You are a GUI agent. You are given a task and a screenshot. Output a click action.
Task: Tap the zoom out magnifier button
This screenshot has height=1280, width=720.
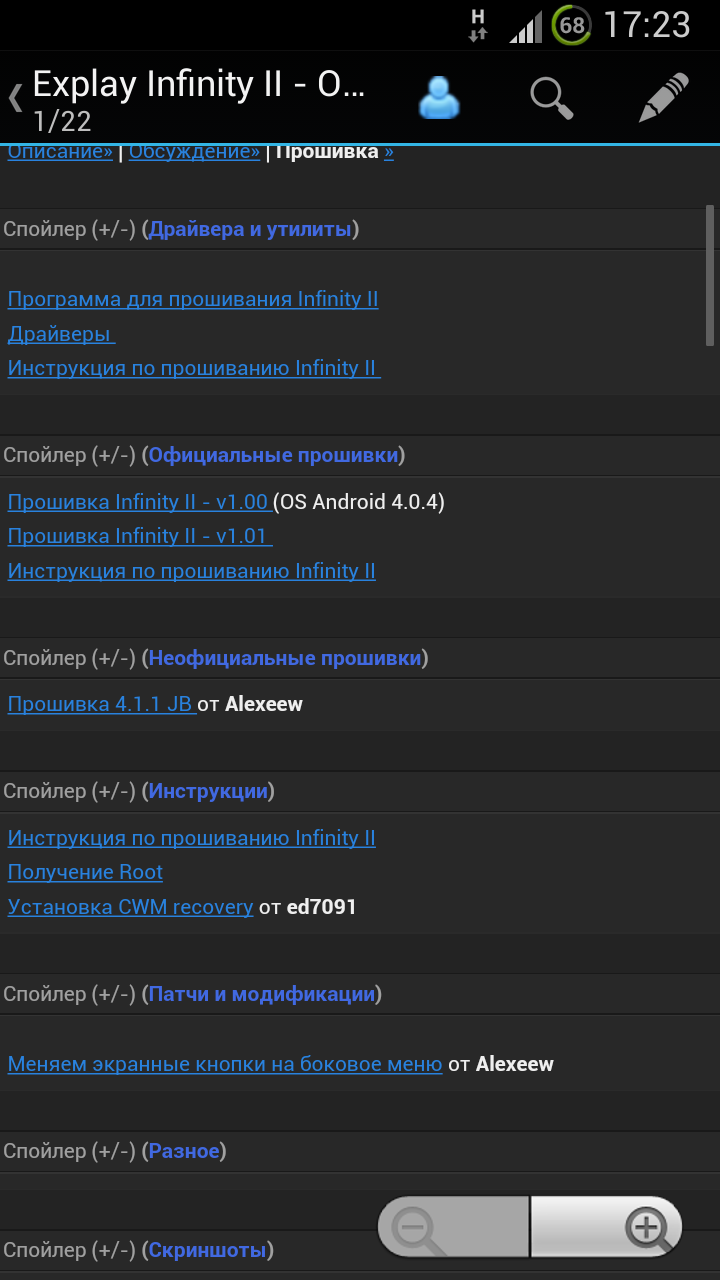[x=452, y=1227]
